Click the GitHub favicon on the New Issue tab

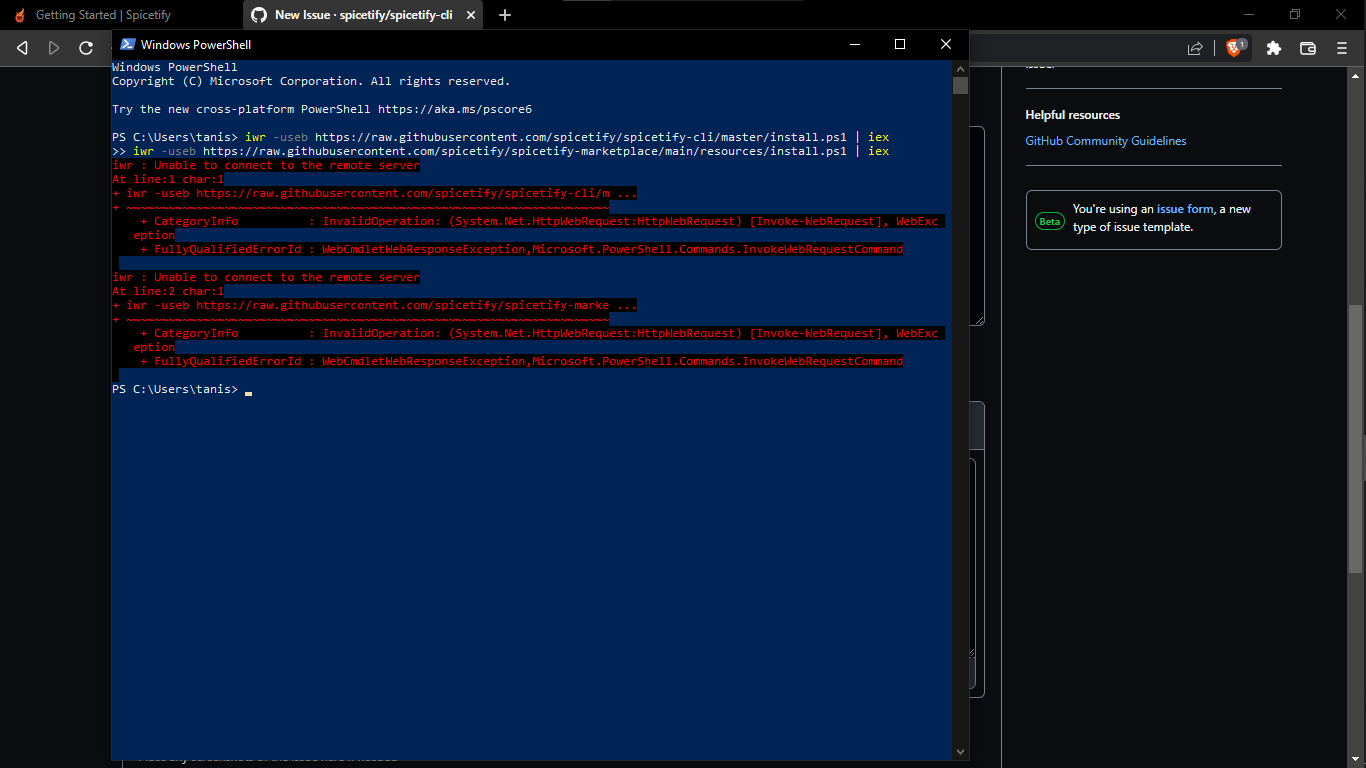click(x=259, y=15)
